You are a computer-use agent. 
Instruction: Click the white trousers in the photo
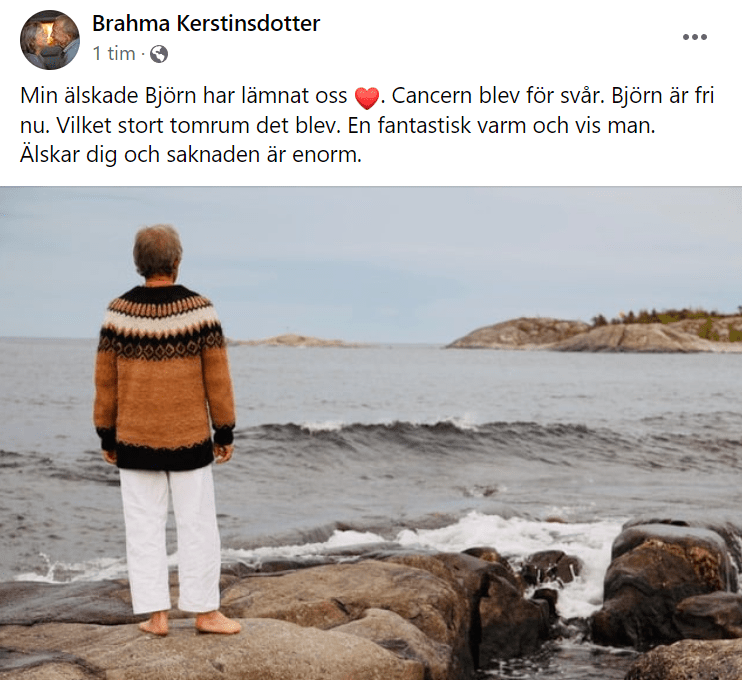169,539
